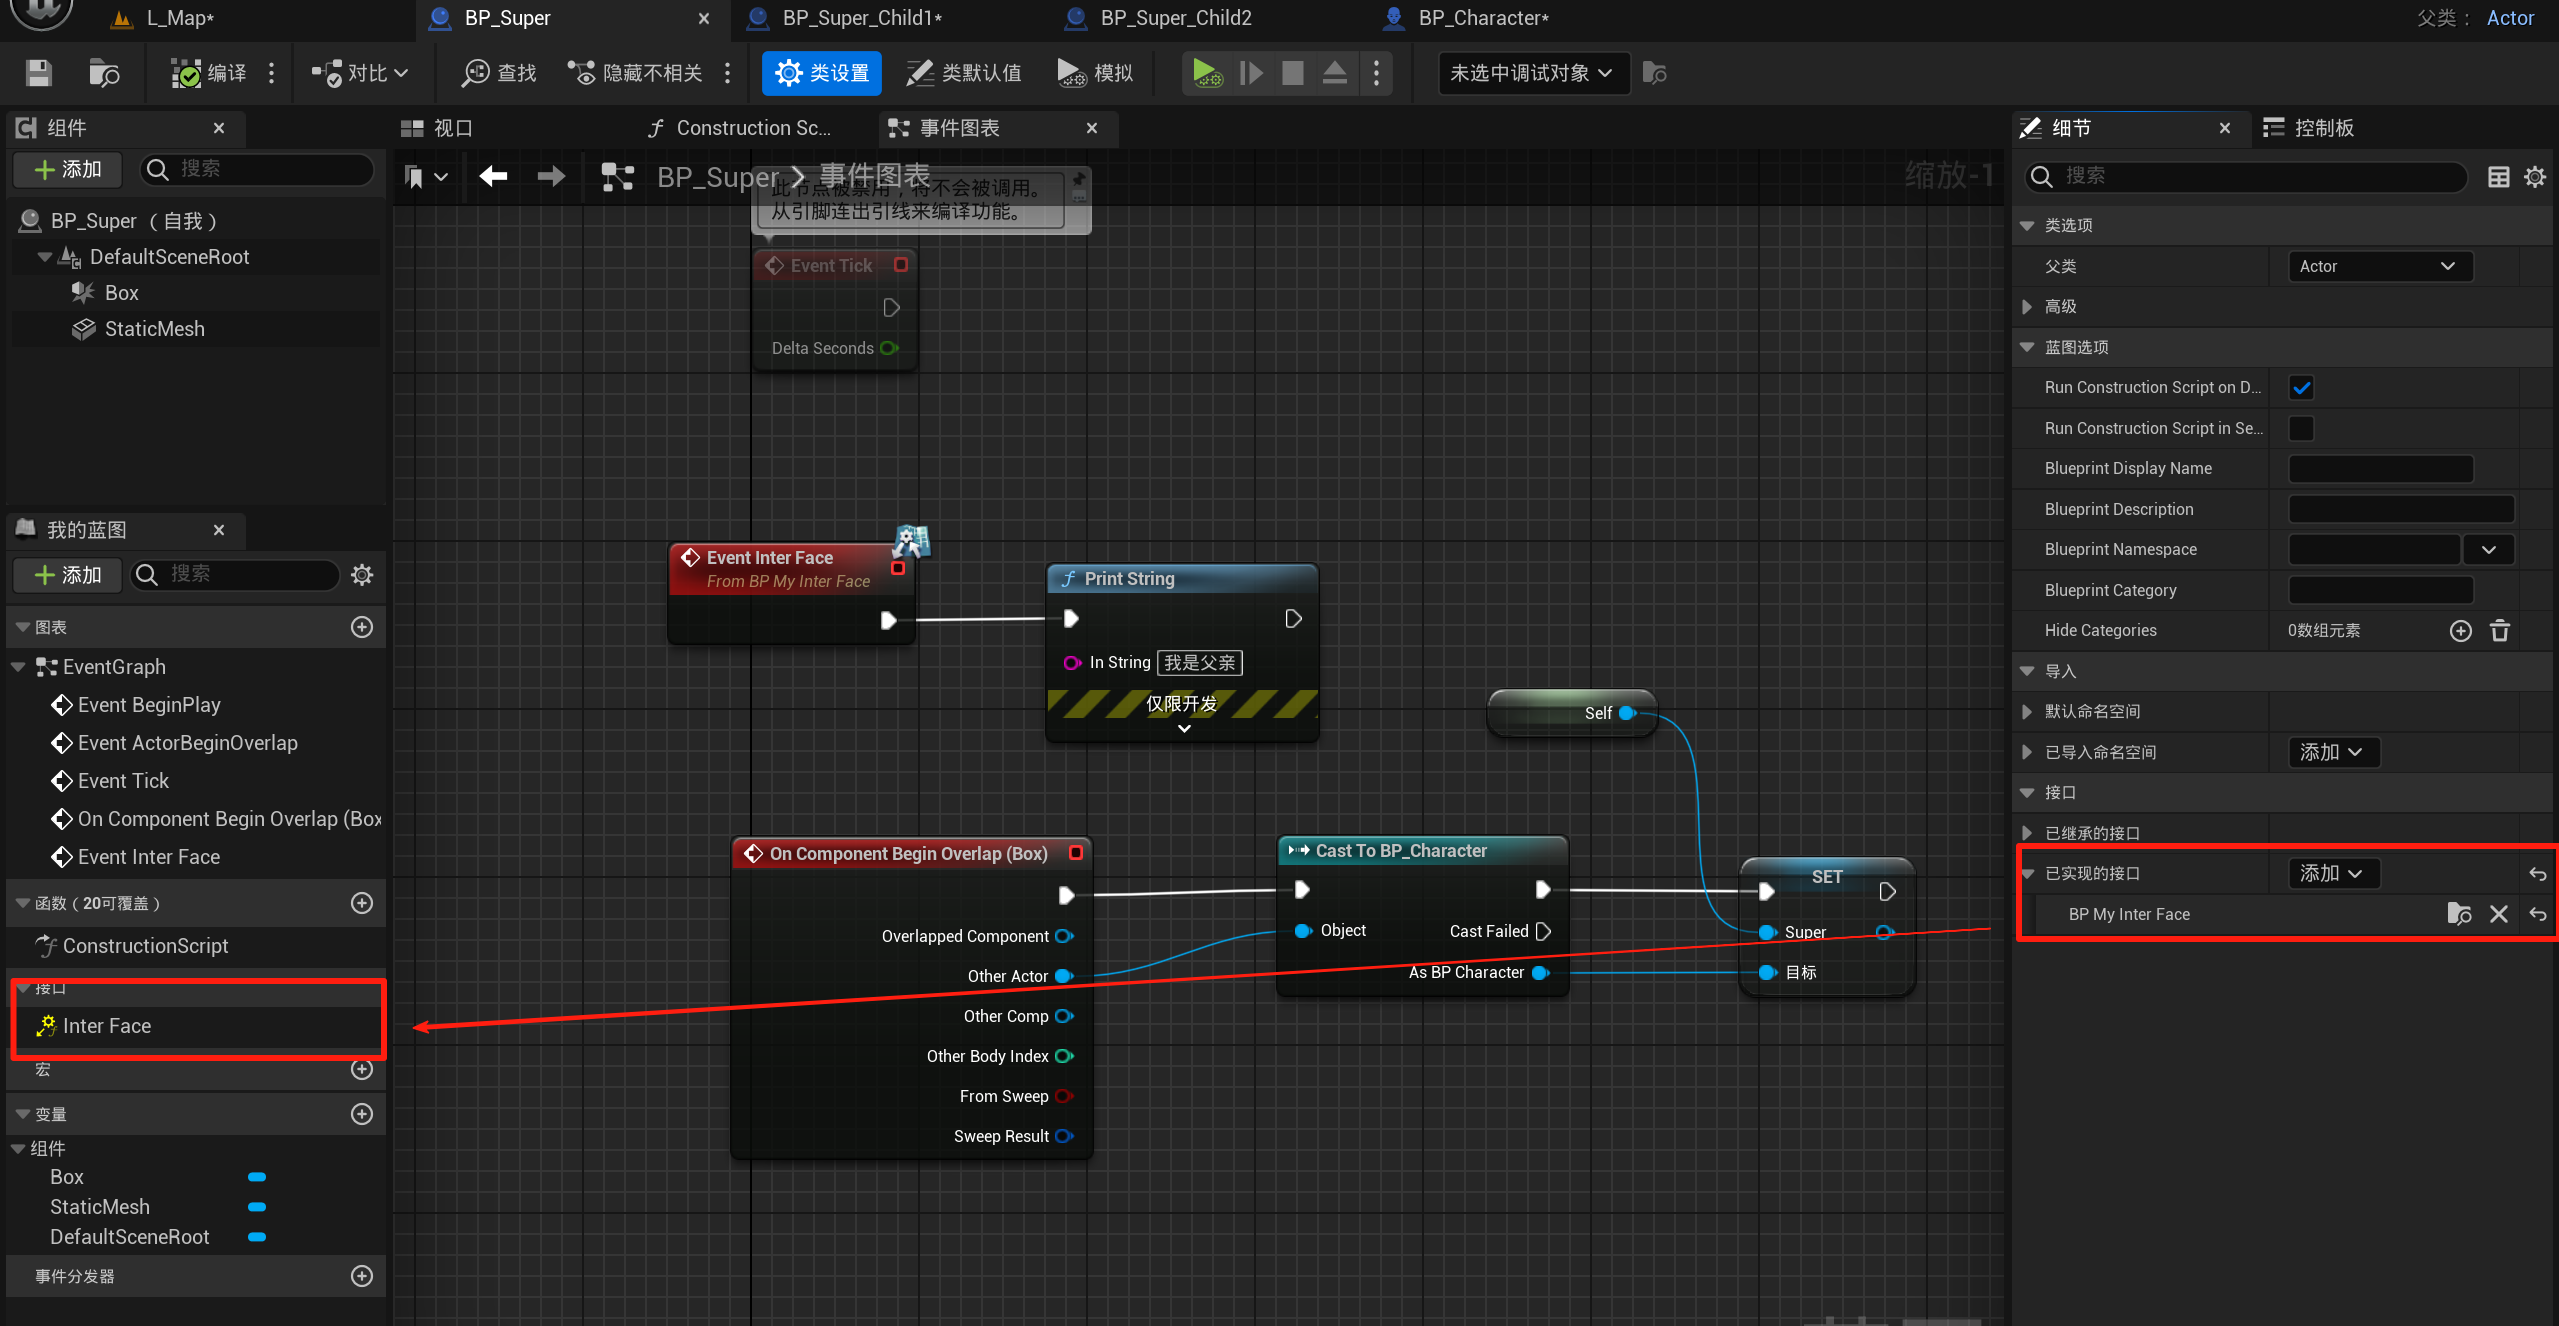Switch to the BP_Super_Child2 tab

click(x=1174, y=18)
